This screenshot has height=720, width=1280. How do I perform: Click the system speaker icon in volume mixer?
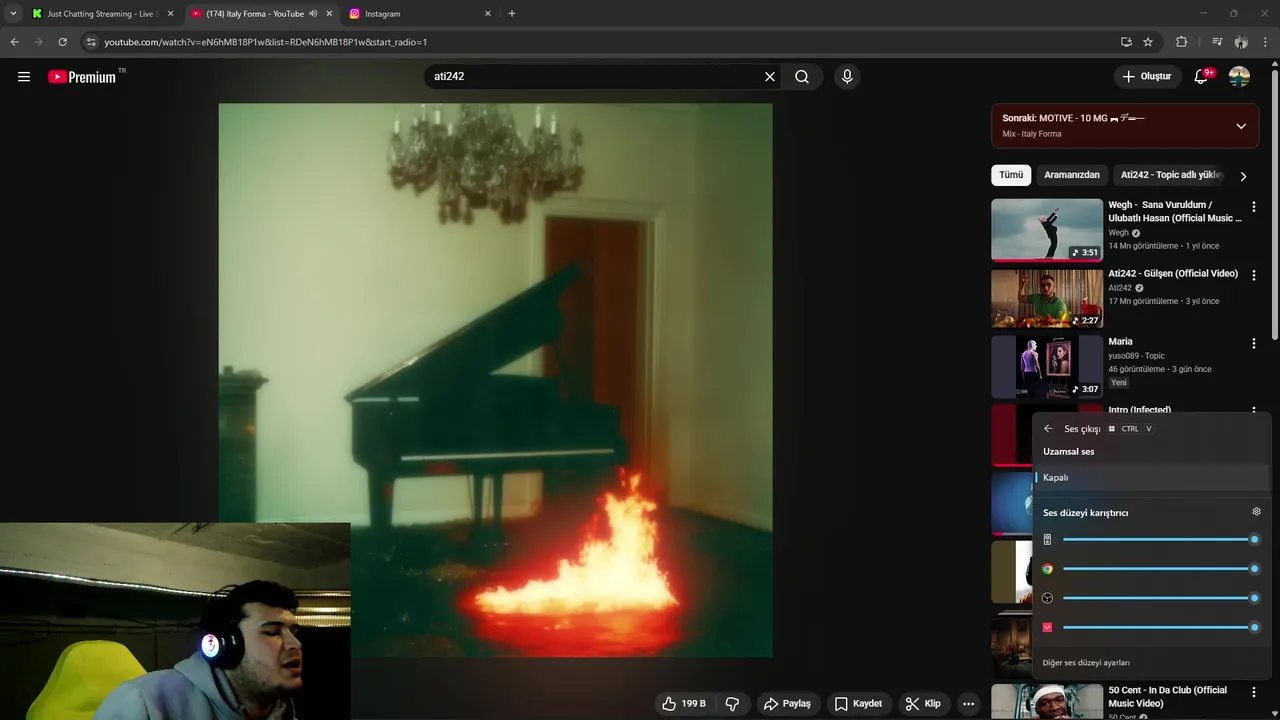[1047, 540]
